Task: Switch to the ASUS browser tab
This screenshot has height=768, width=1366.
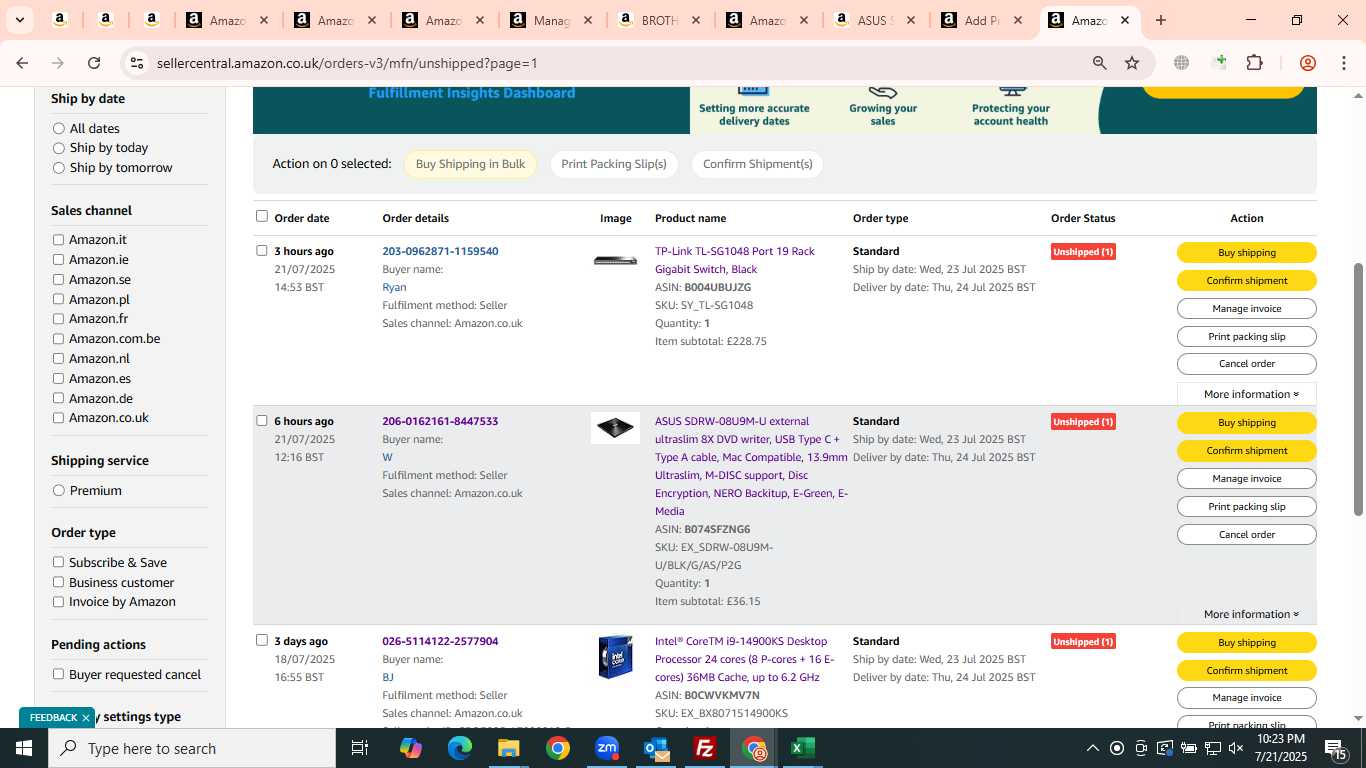Action: pos(874,20)
